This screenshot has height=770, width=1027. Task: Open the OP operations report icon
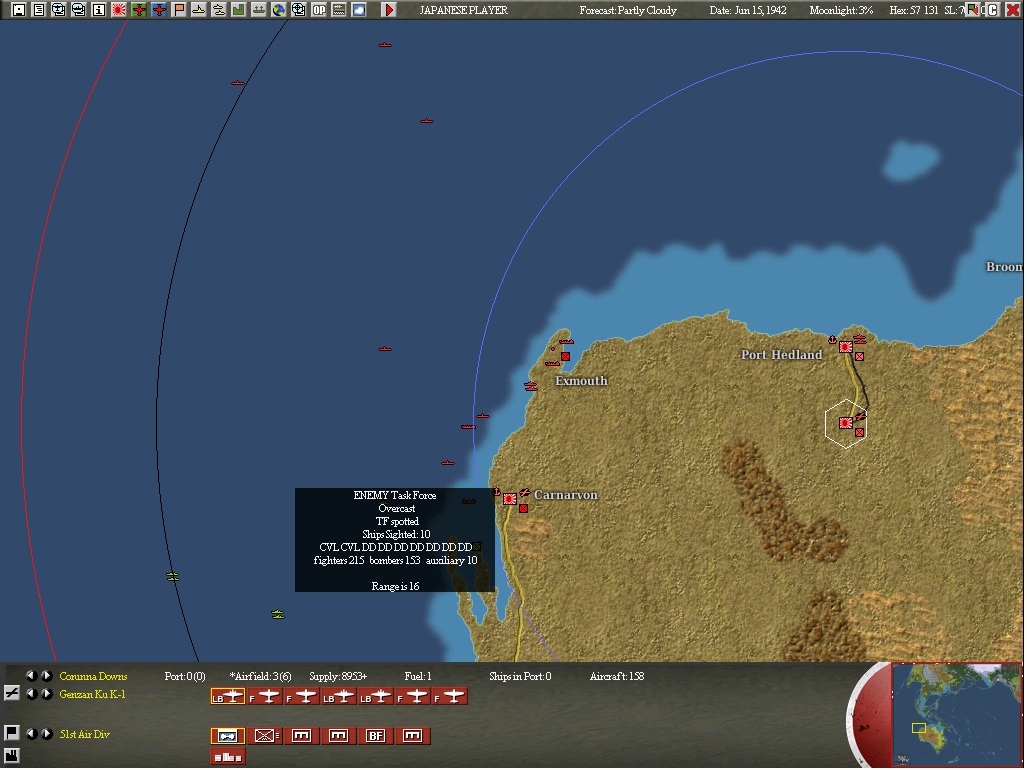coord(318,10)
